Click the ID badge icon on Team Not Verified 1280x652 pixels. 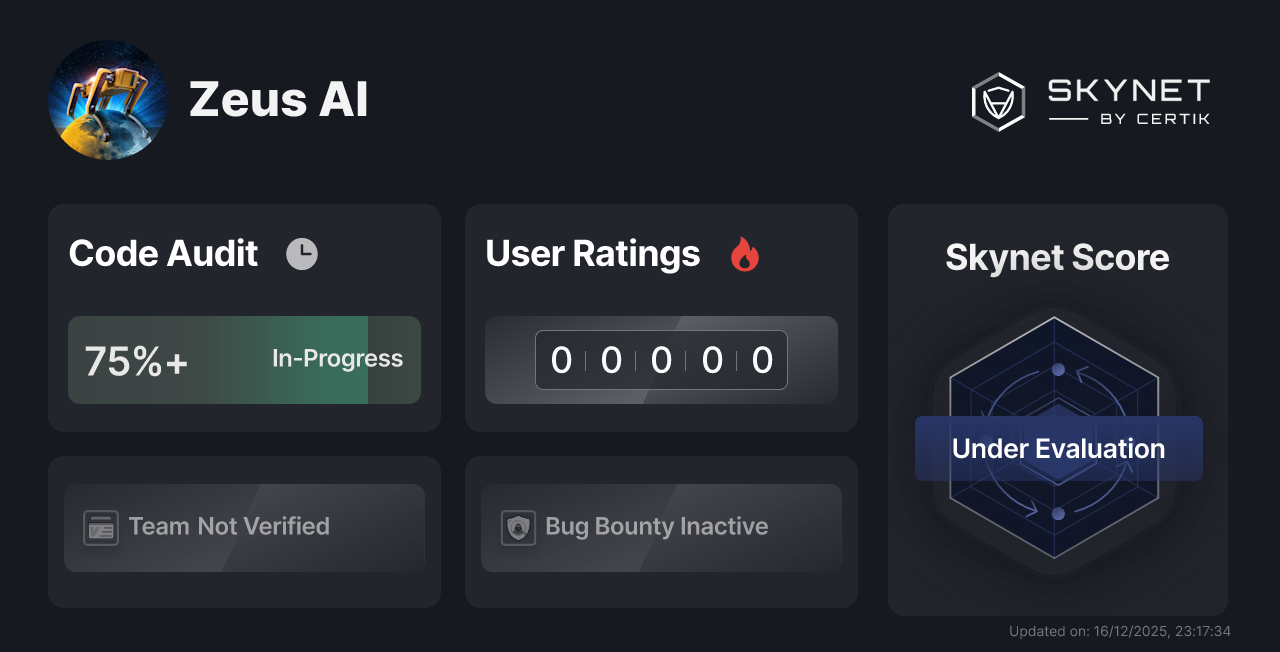tap(100, 527)
